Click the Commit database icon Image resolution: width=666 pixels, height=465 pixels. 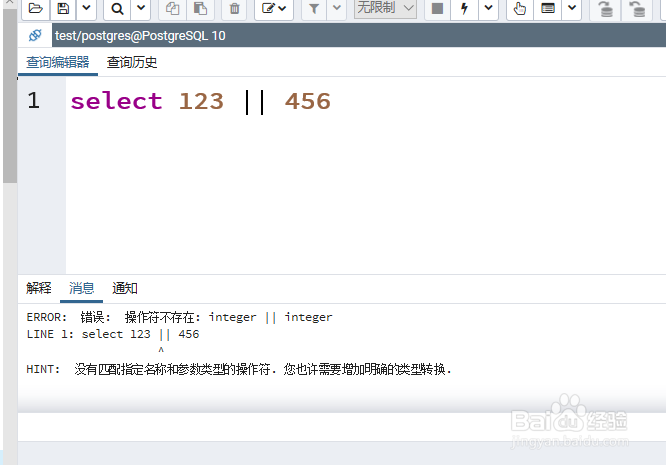[606, 8]
